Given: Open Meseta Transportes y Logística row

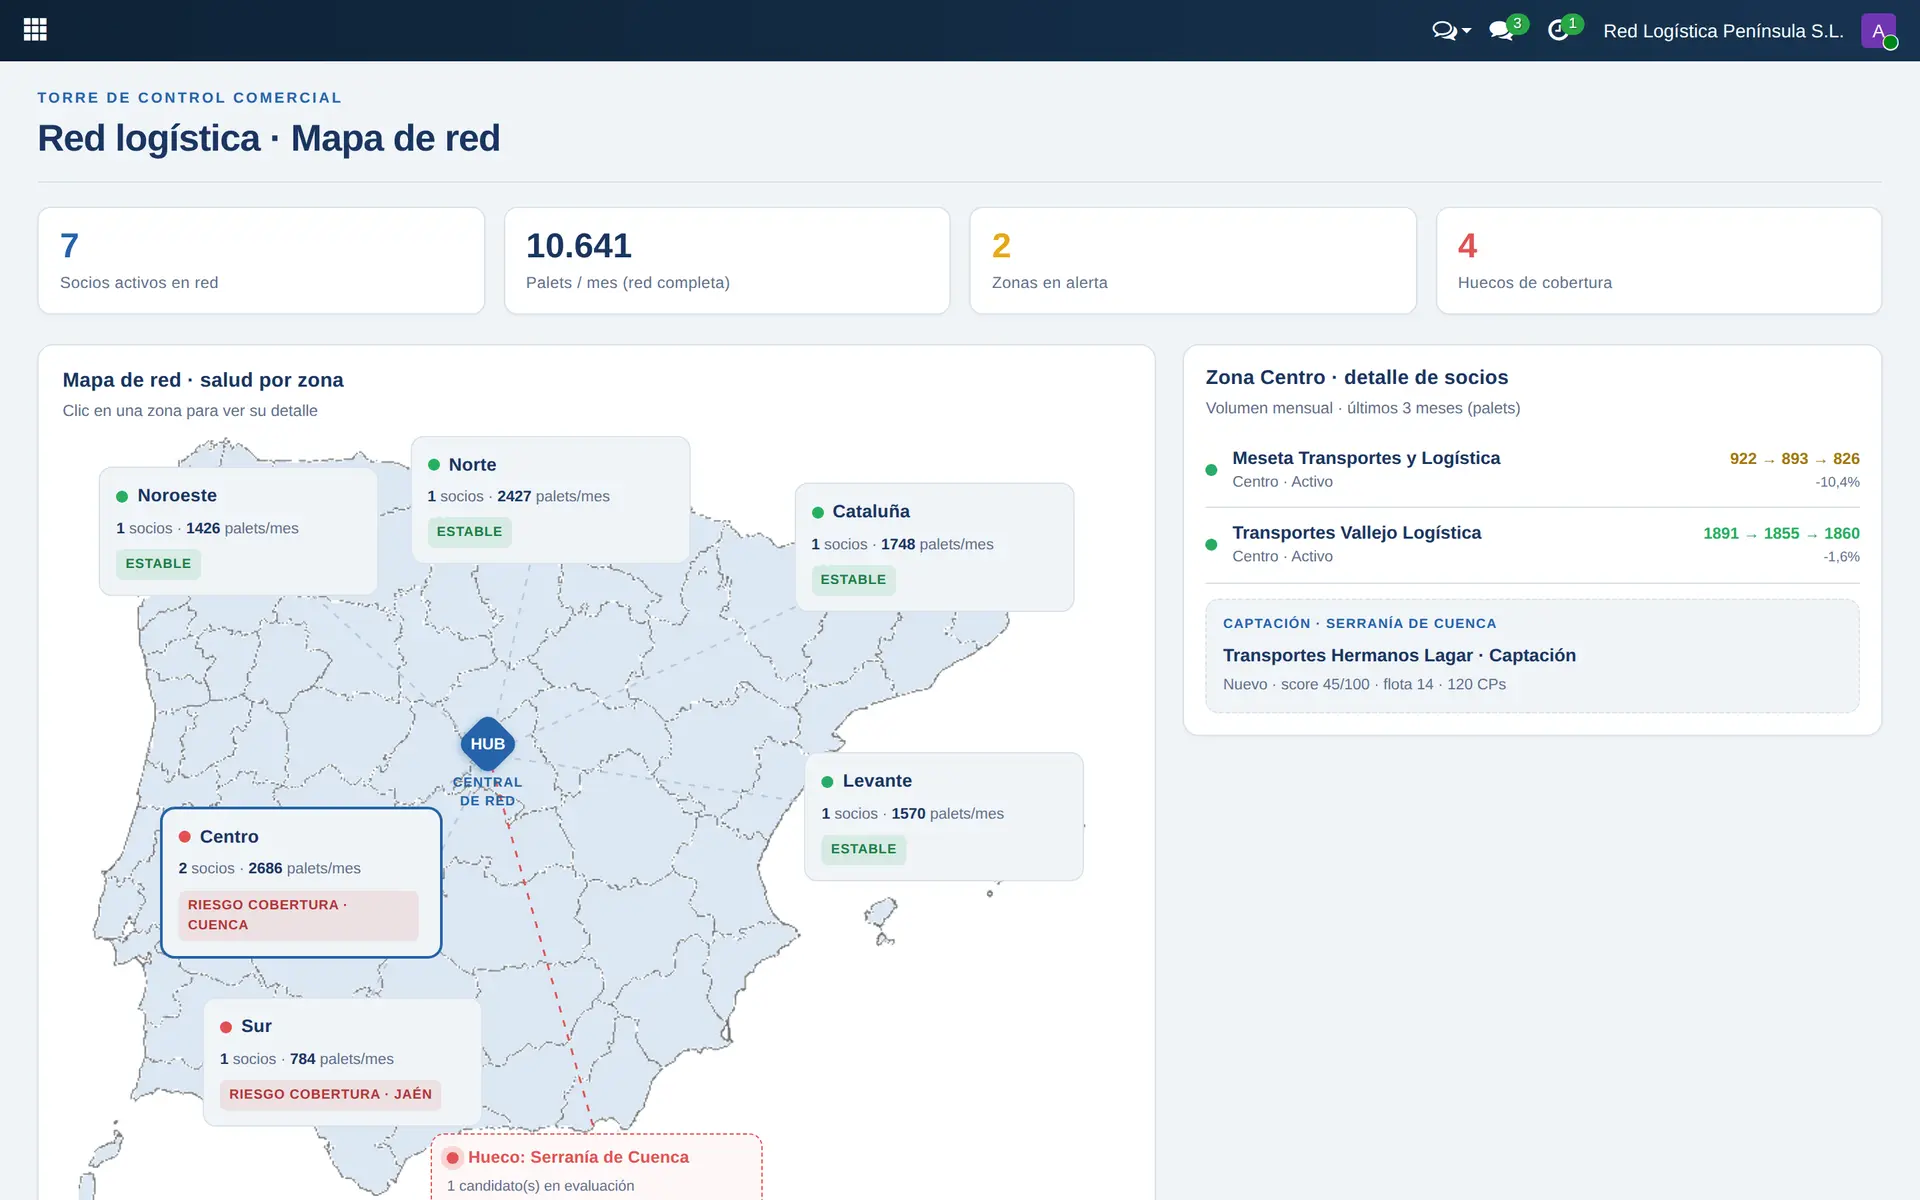Looking at the screenshot, I should 1532,470.
